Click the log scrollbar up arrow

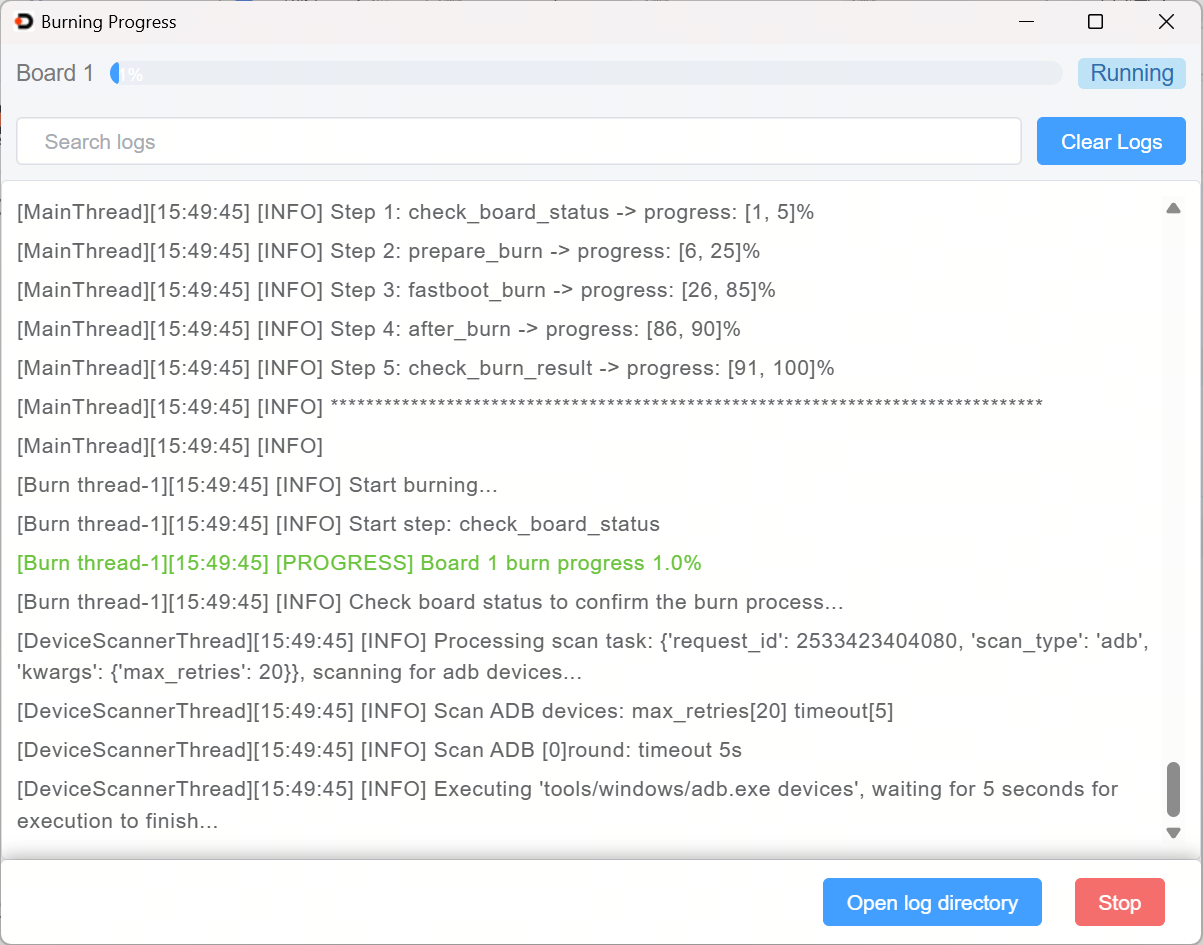(x=1174, y=208)
